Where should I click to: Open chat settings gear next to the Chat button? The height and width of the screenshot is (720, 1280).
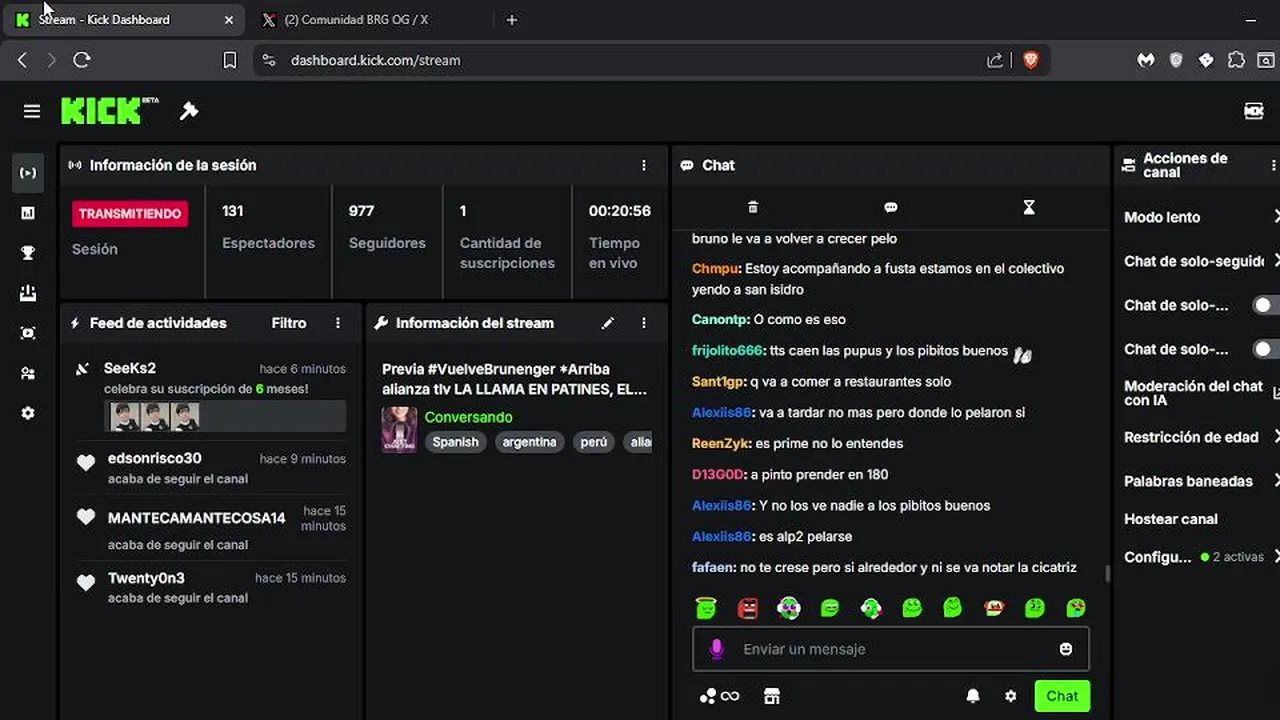pos(1011,696)
